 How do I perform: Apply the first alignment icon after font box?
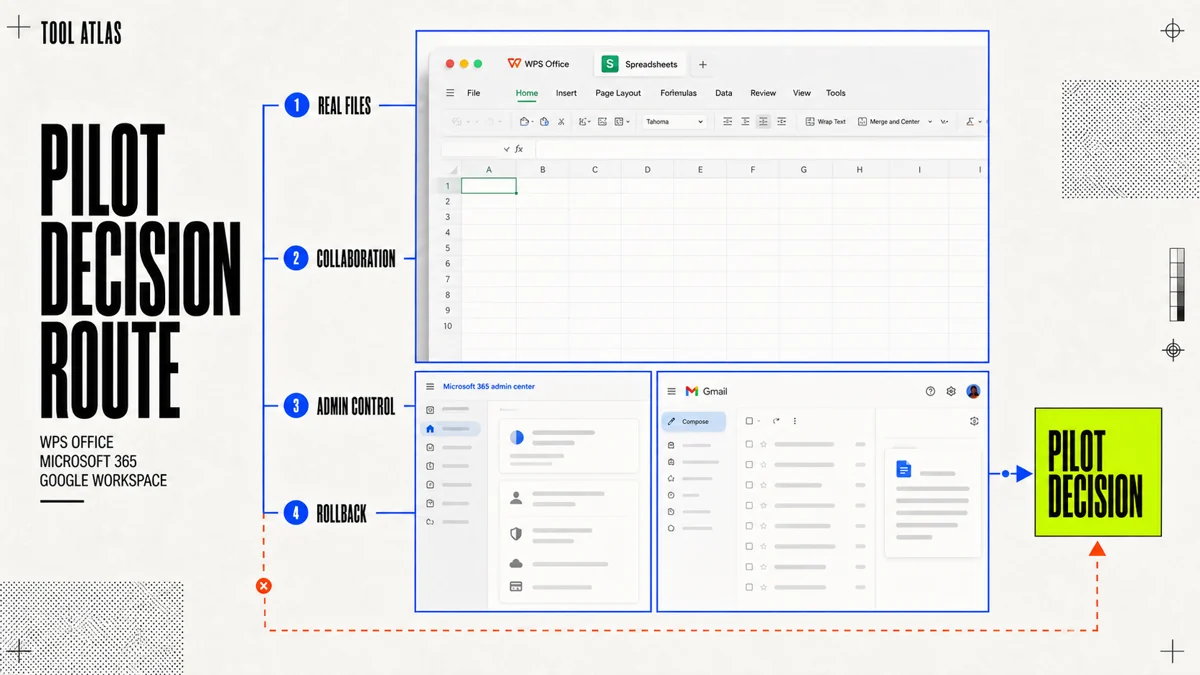point(727,122)
